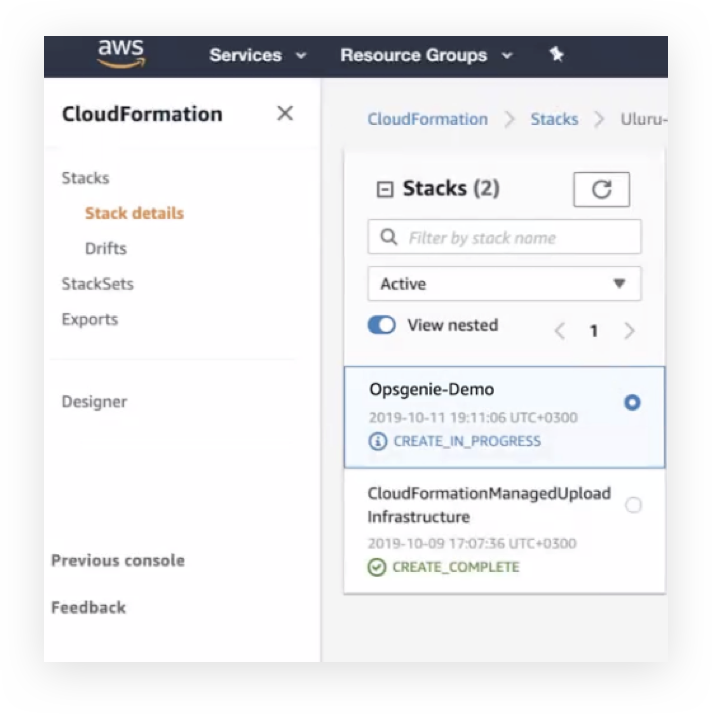Screen dimensions: 712x714
Task: Close the CloudFormation sidebar panel
Action: (285, 113)
